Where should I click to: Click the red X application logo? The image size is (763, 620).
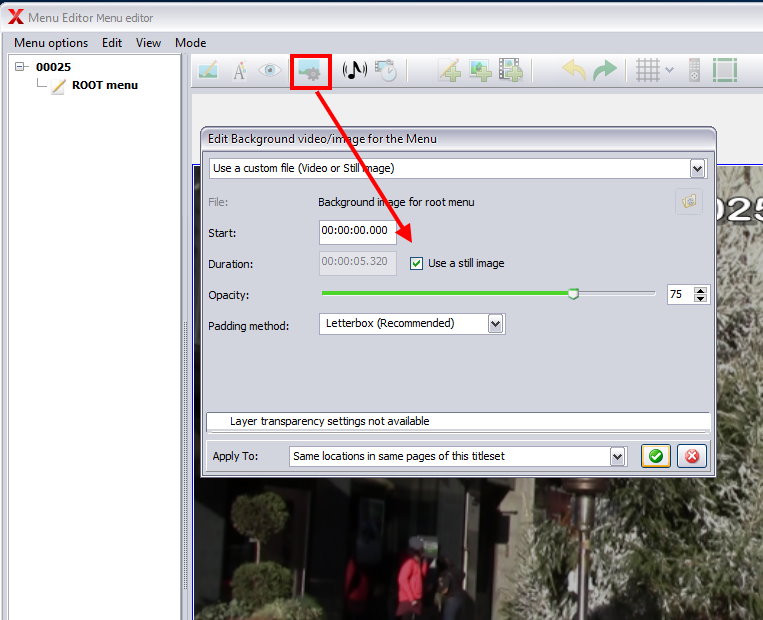[x=16, y=16]
